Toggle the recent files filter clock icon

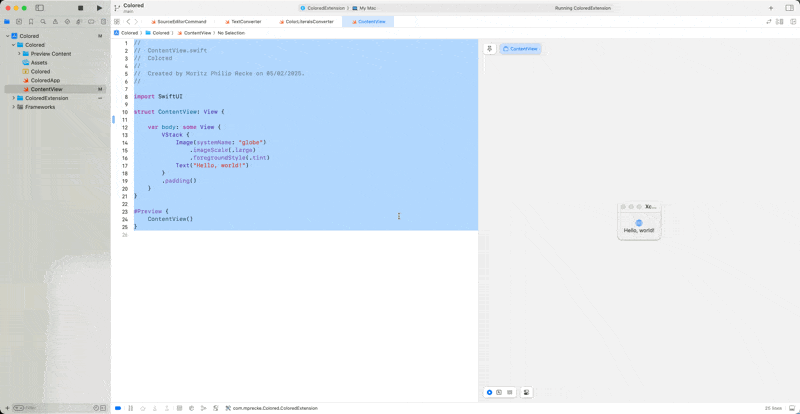click(x=96, y=408)
